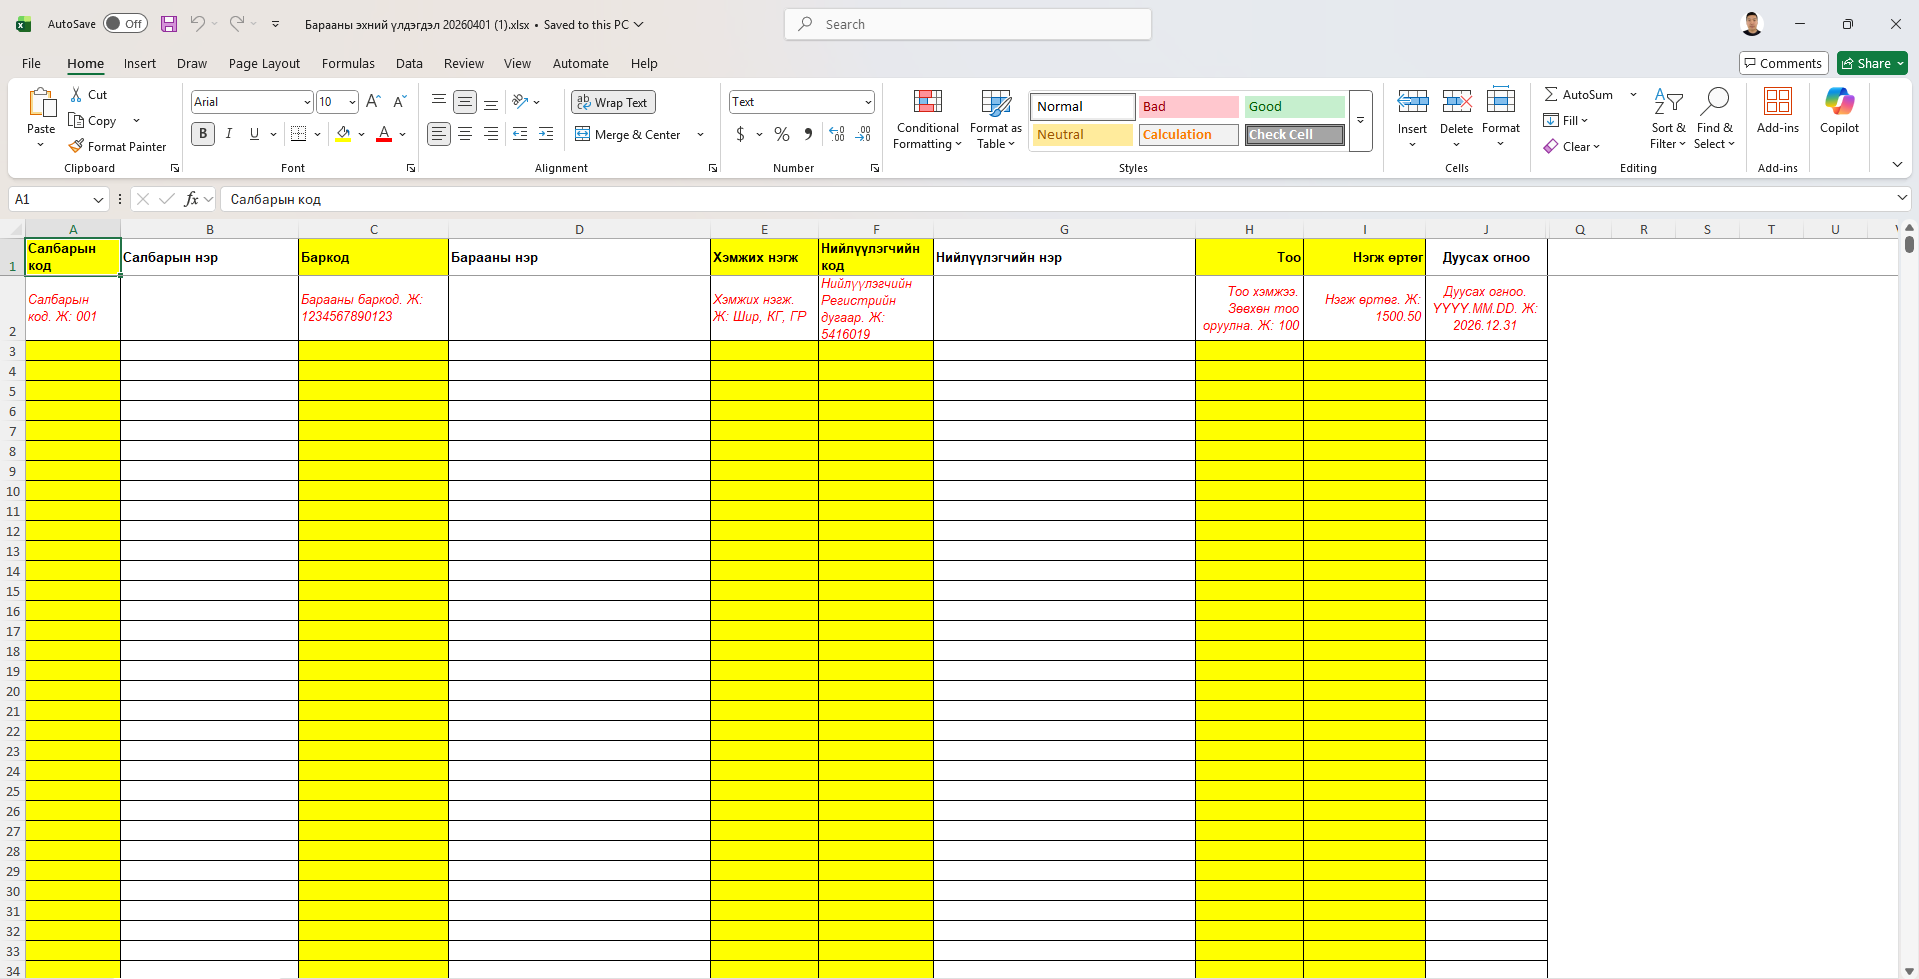Toggle Bold formatting button
The image size is (1919, 979).
(x=203, y=134)
